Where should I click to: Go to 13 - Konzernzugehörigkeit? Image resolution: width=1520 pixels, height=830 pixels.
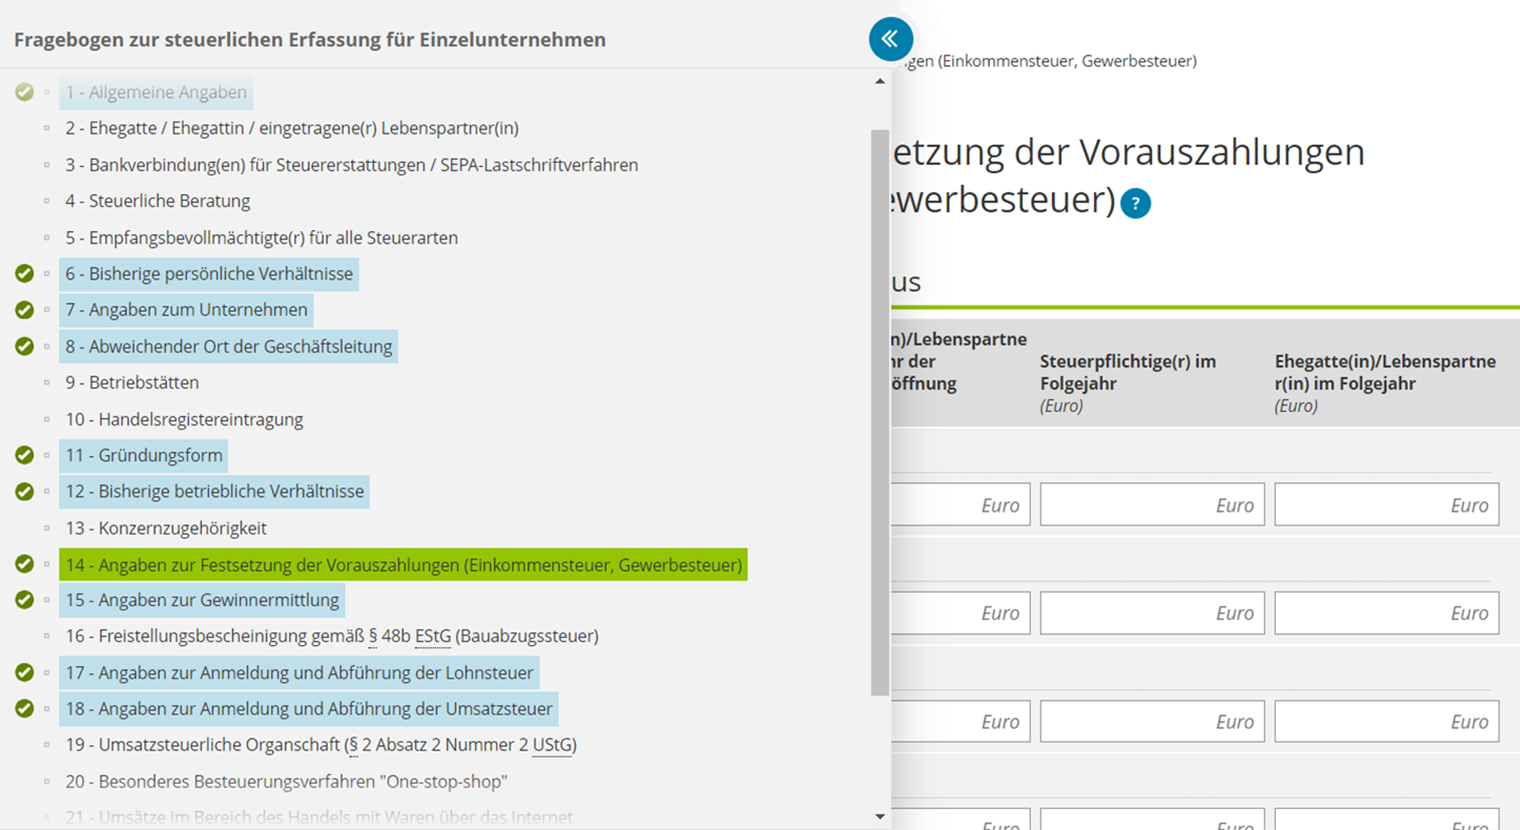click(x=166, y=528)
